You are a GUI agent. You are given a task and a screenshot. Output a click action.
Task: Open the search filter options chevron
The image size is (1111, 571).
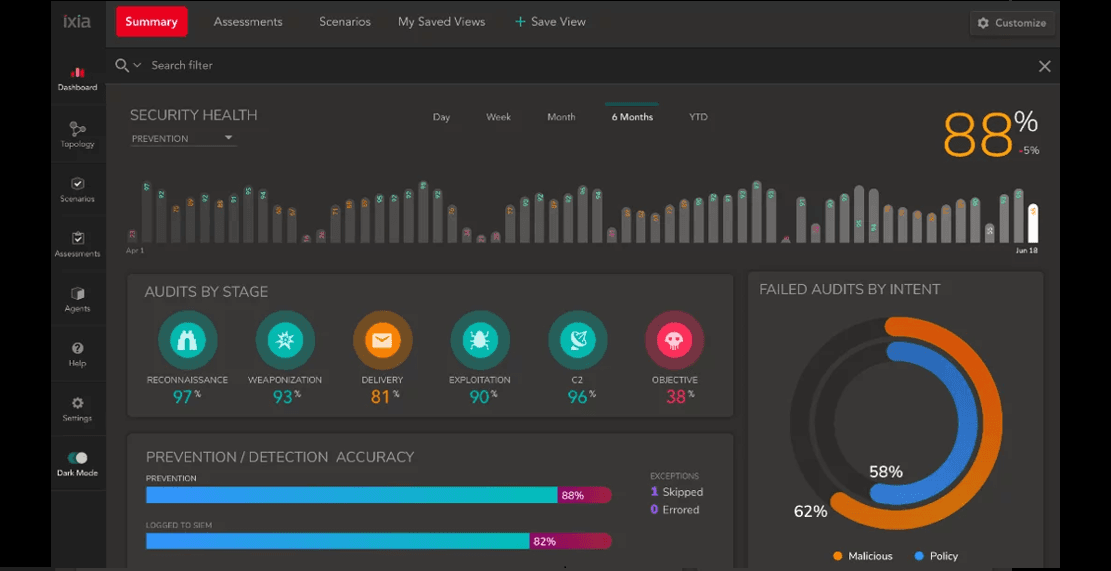tap(137, 66)
